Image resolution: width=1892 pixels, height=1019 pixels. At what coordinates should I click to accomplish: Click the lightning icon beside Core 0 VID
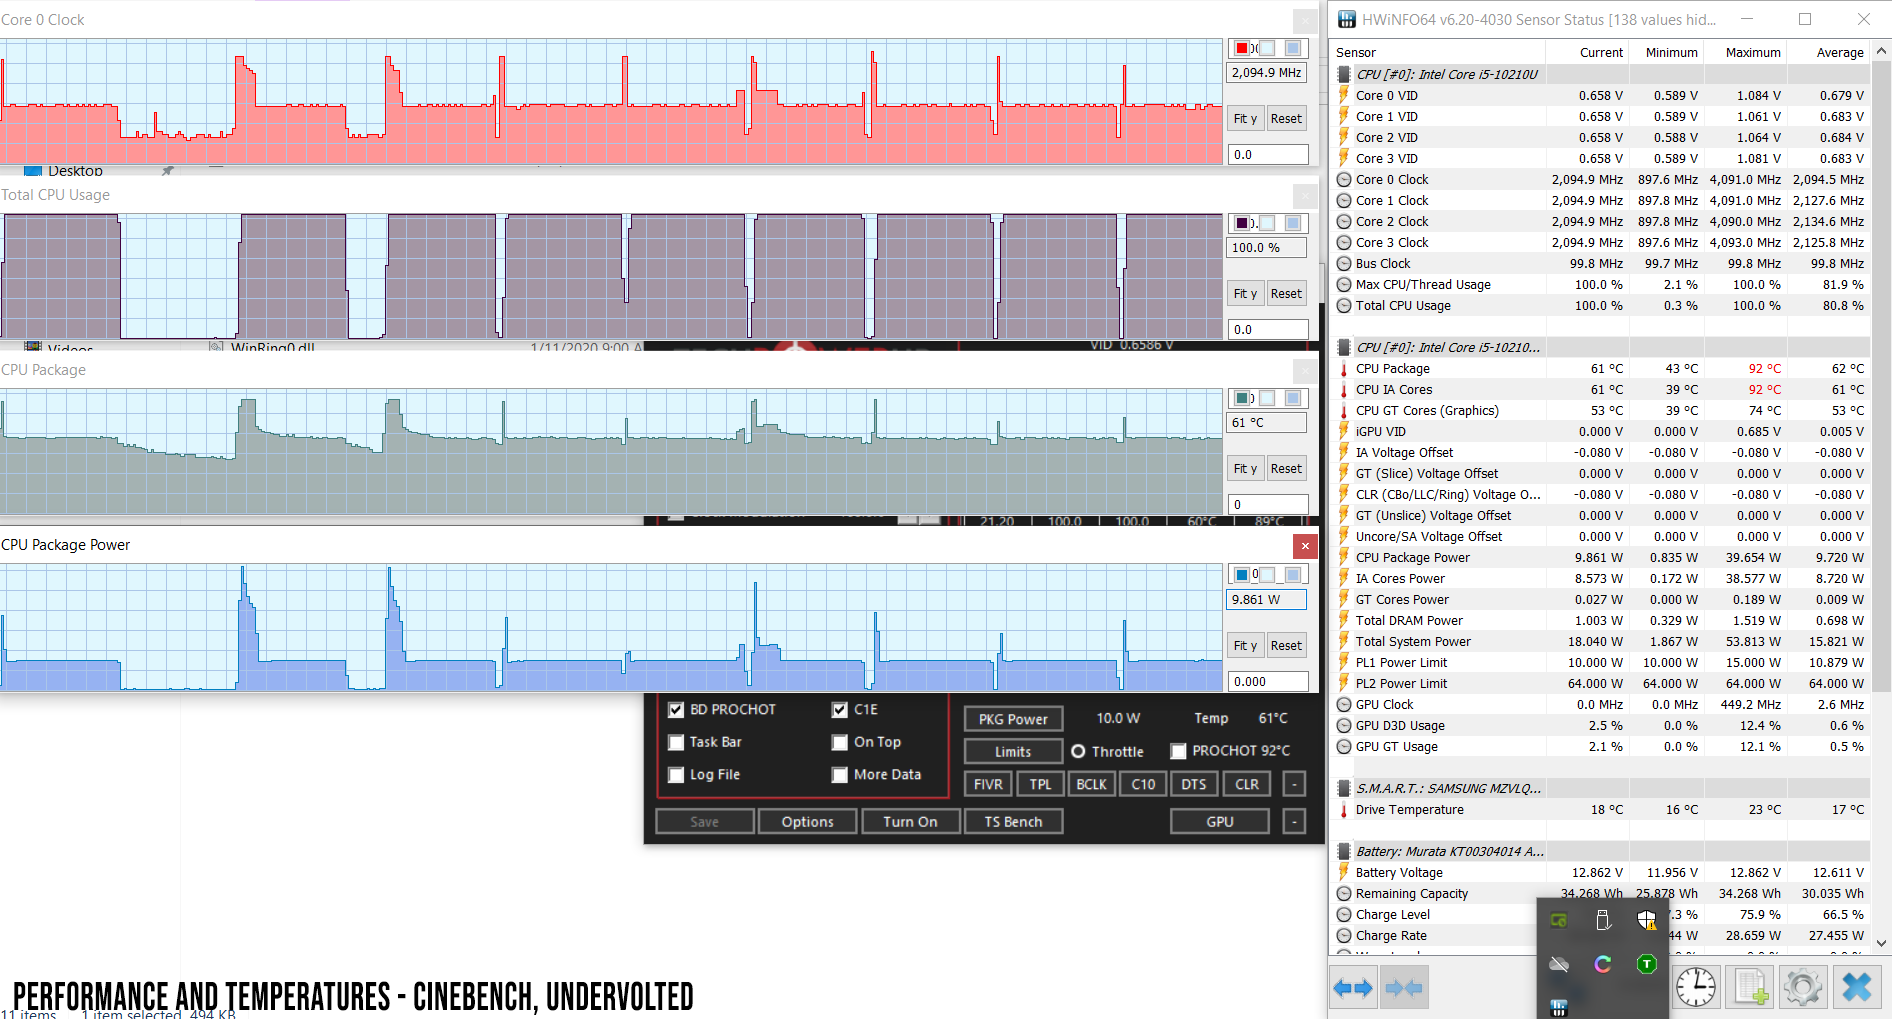(1344, 96)
